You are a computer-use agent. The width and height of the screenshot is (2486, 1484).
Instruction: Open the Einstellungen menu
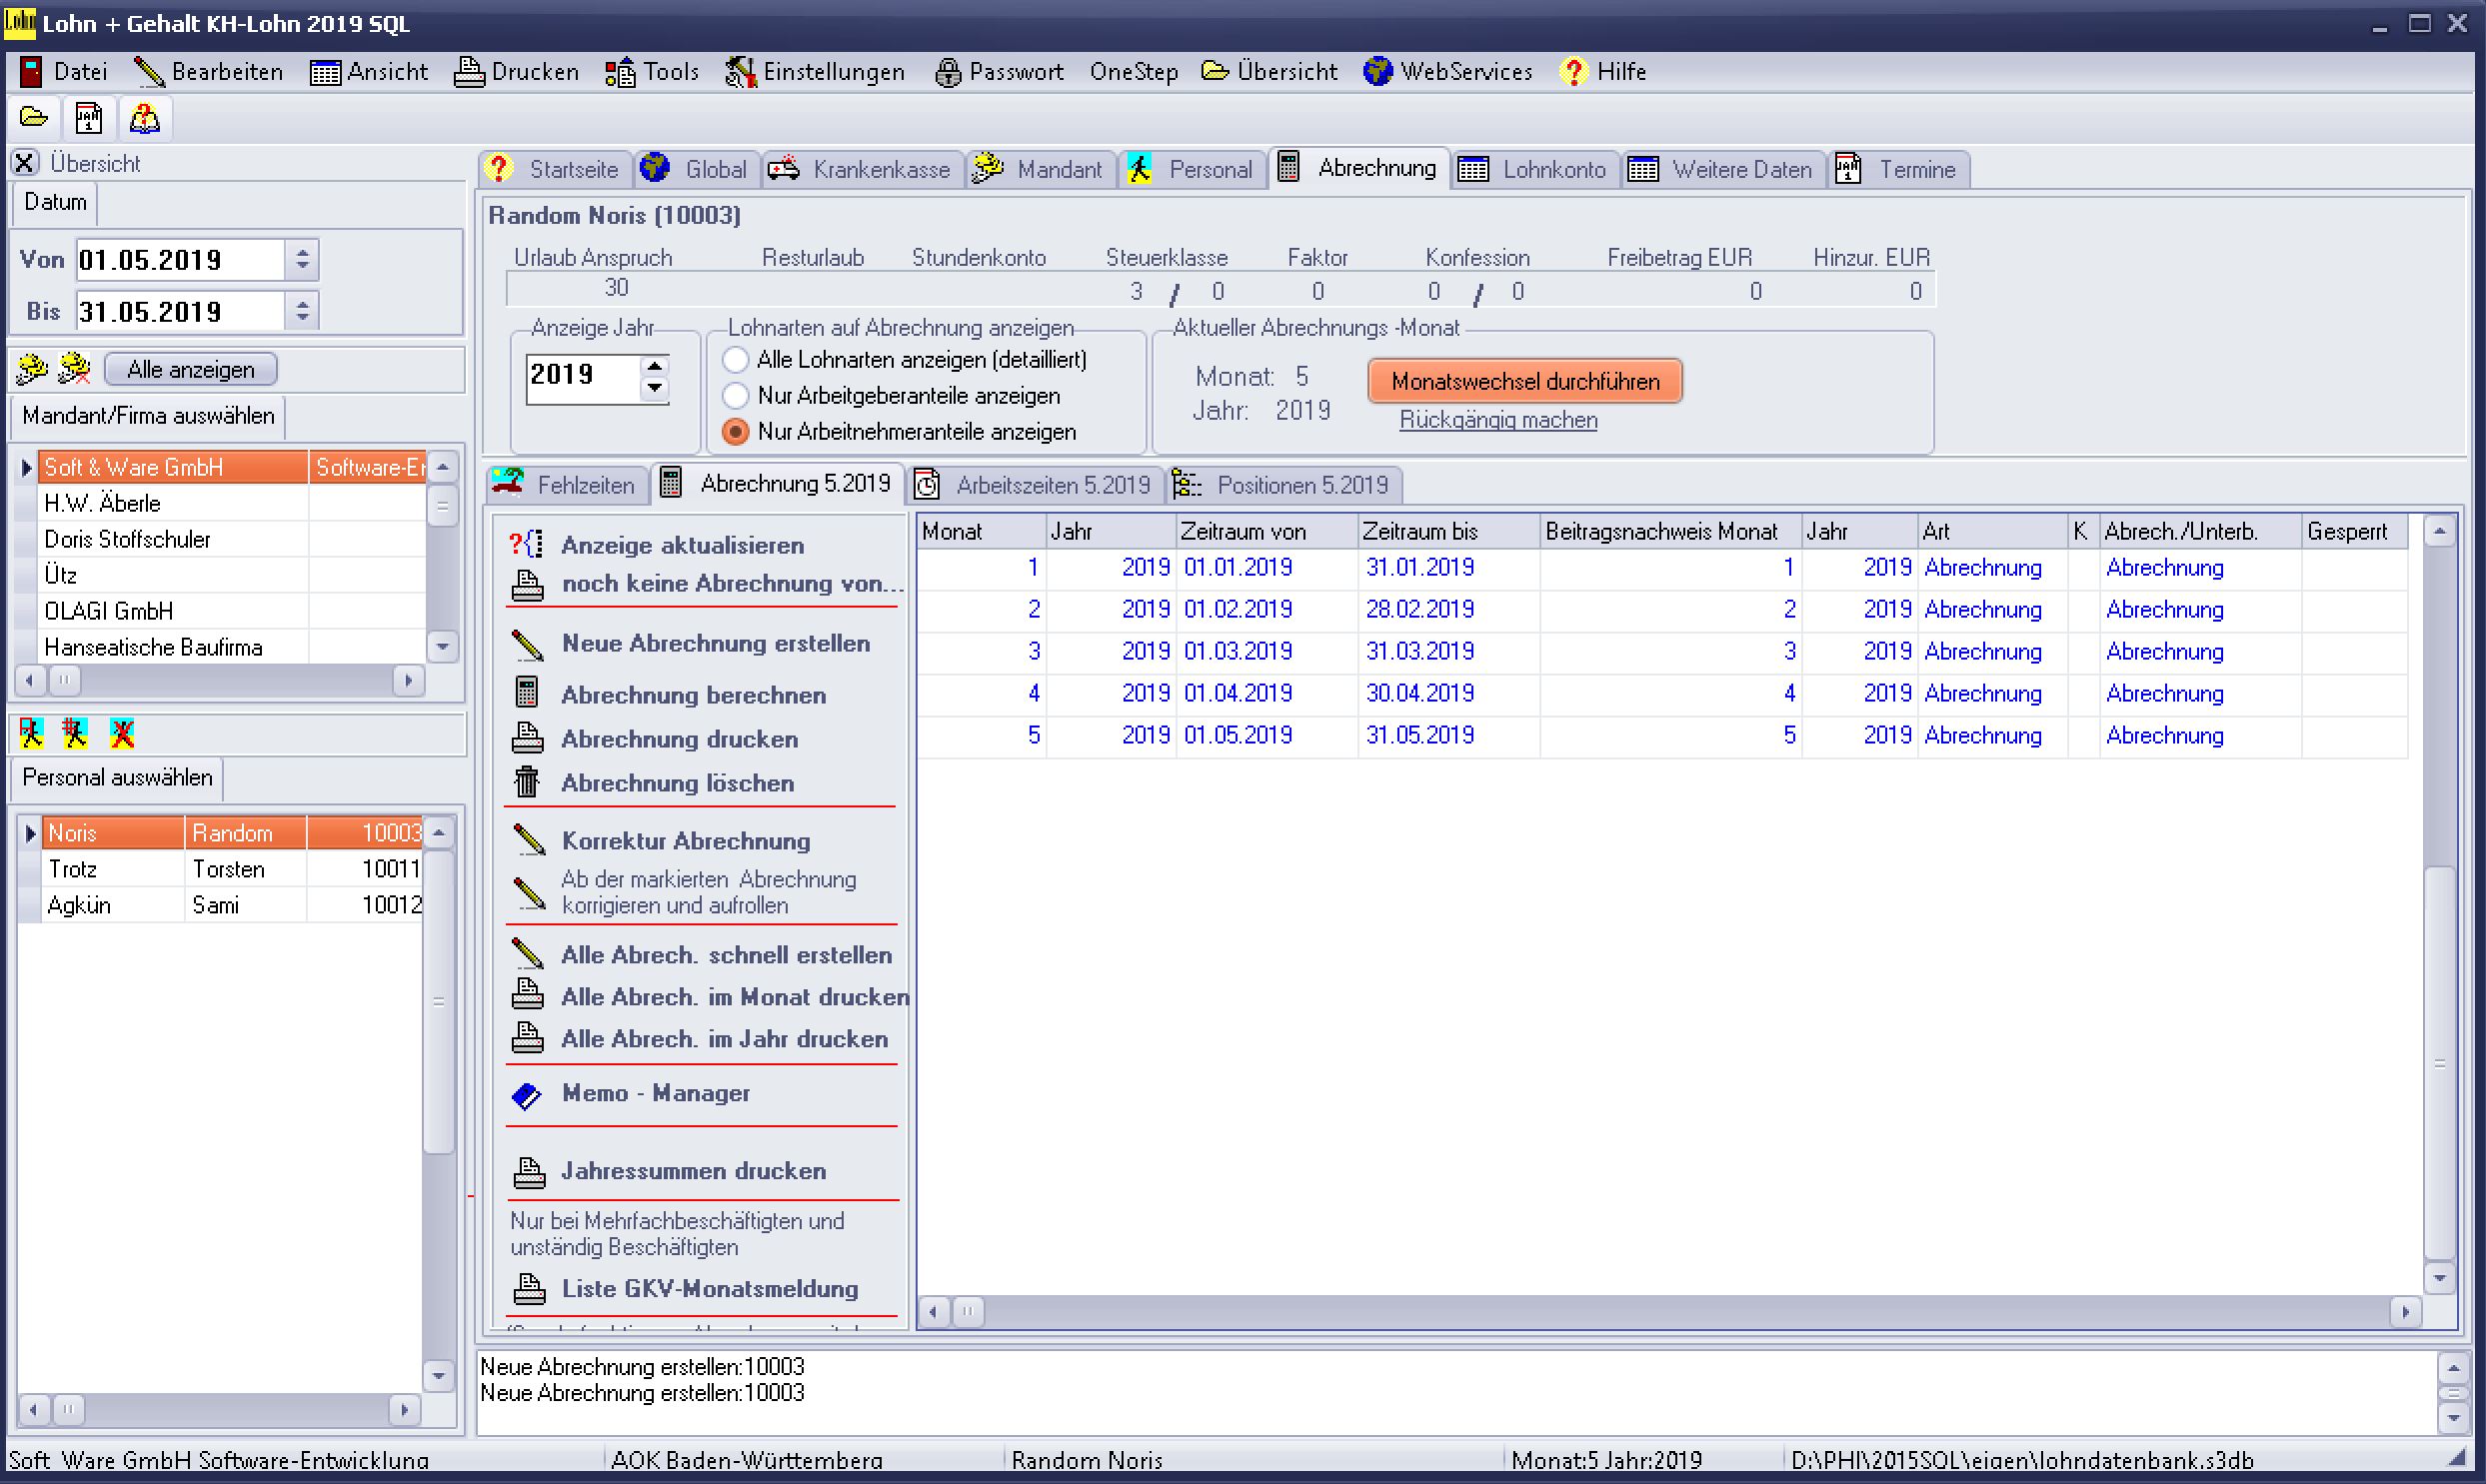pos(815,71)
